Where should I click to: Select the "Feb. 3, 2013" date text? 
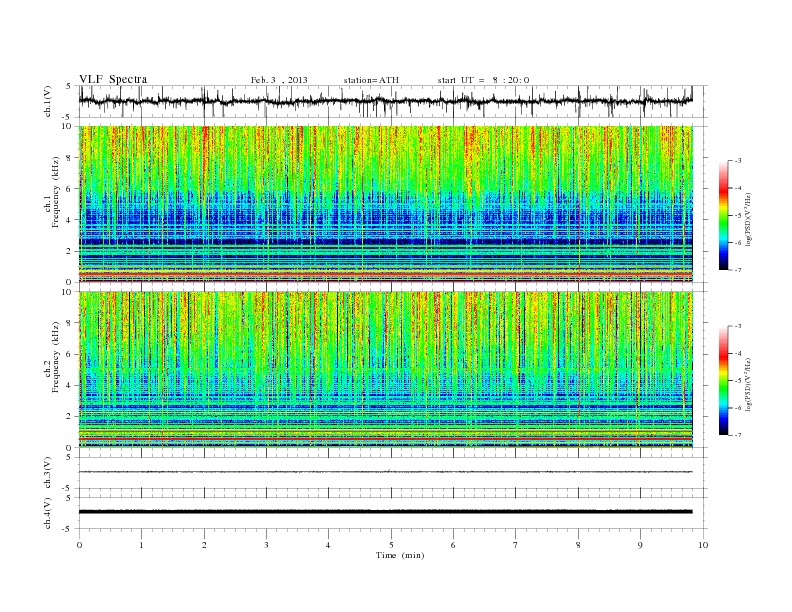point(279,80)
